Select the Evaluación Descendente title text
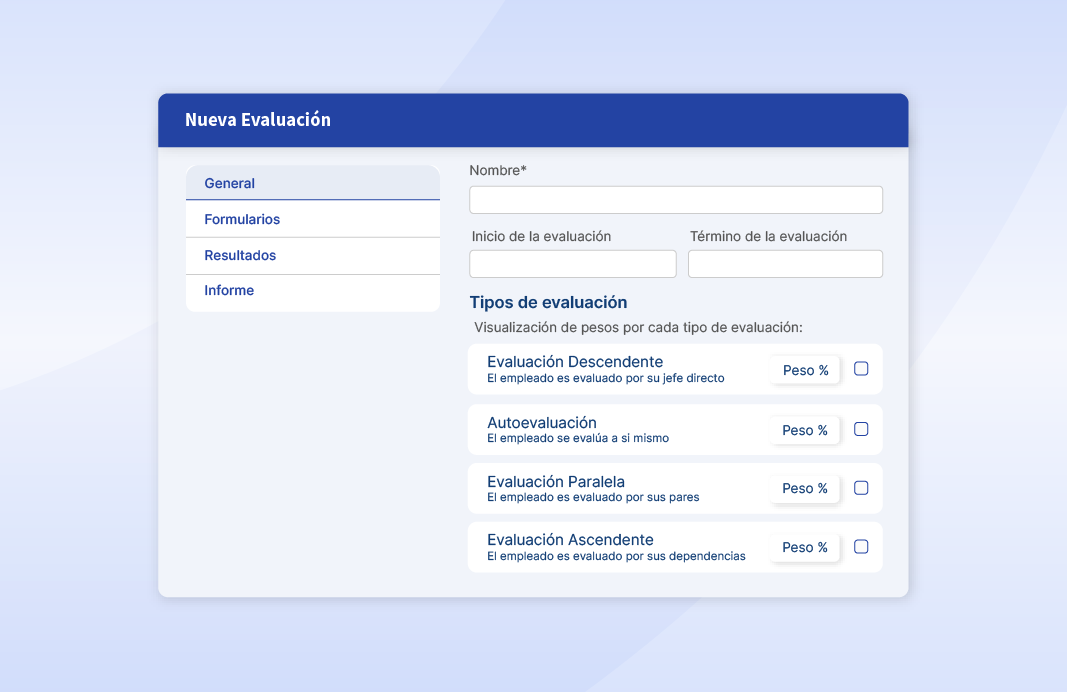Image resolution: width=1067 pixels, height=692 pixels. point(574,362)
